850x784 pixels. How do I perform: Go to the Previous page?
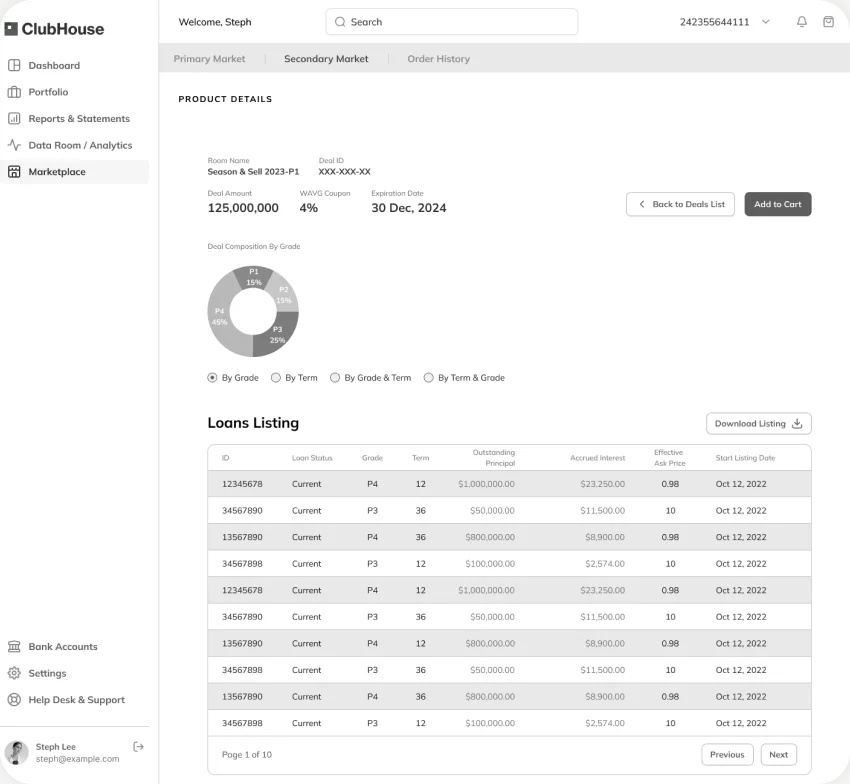[x=727, y=755]
